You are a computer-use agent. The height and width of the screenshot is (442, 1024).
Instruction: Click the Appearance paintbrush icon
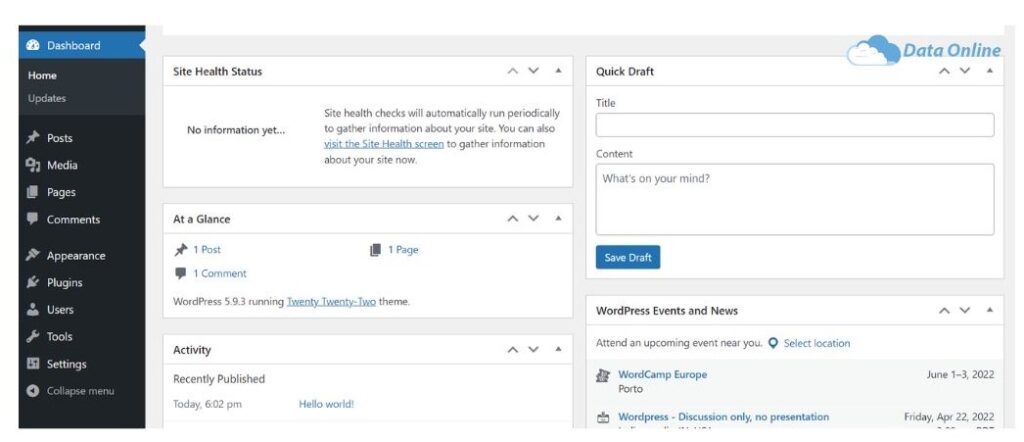[33, 255]
